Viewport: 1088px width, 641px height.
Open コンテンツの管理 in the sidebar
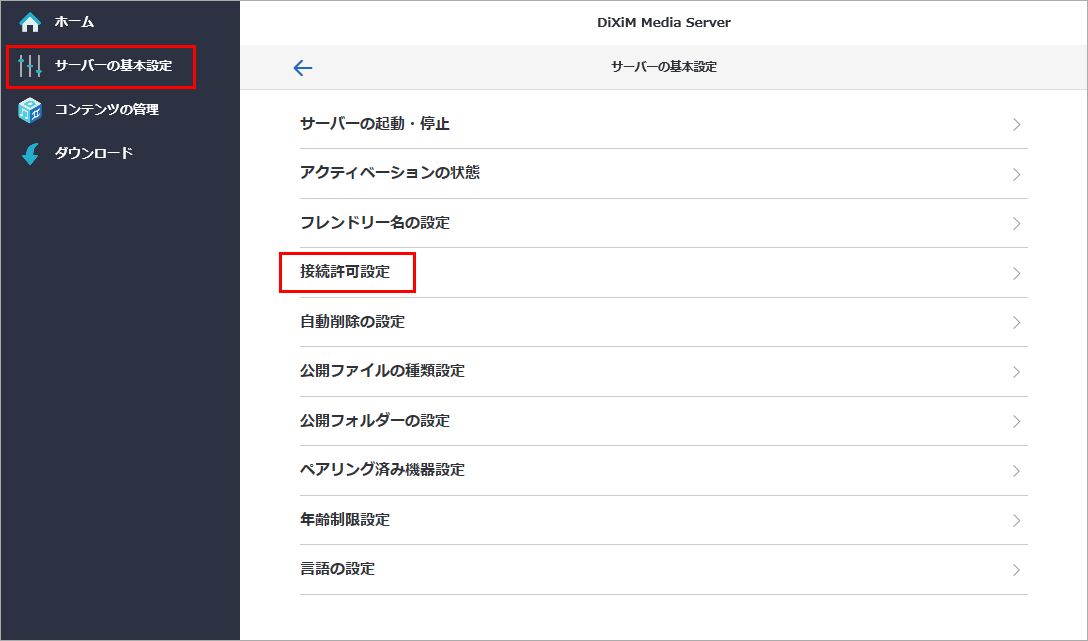pyautogui.click(x=107, y=110)
